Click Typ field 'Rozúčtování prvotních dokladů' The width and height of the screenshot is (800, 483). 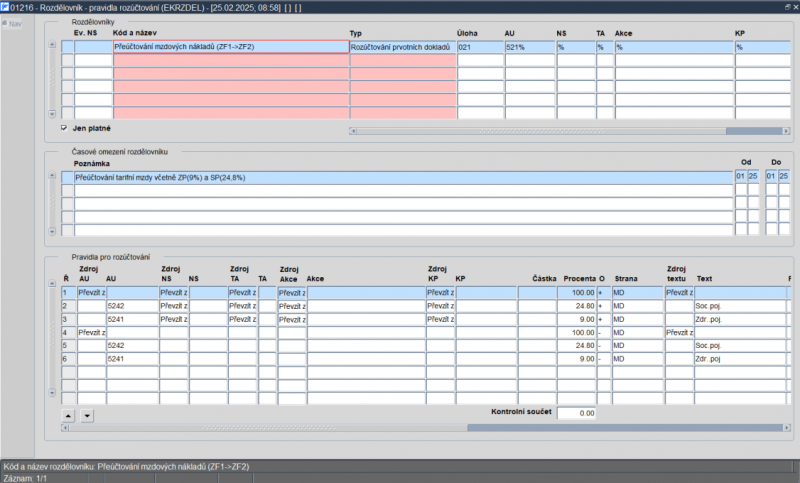coord(403,47)
